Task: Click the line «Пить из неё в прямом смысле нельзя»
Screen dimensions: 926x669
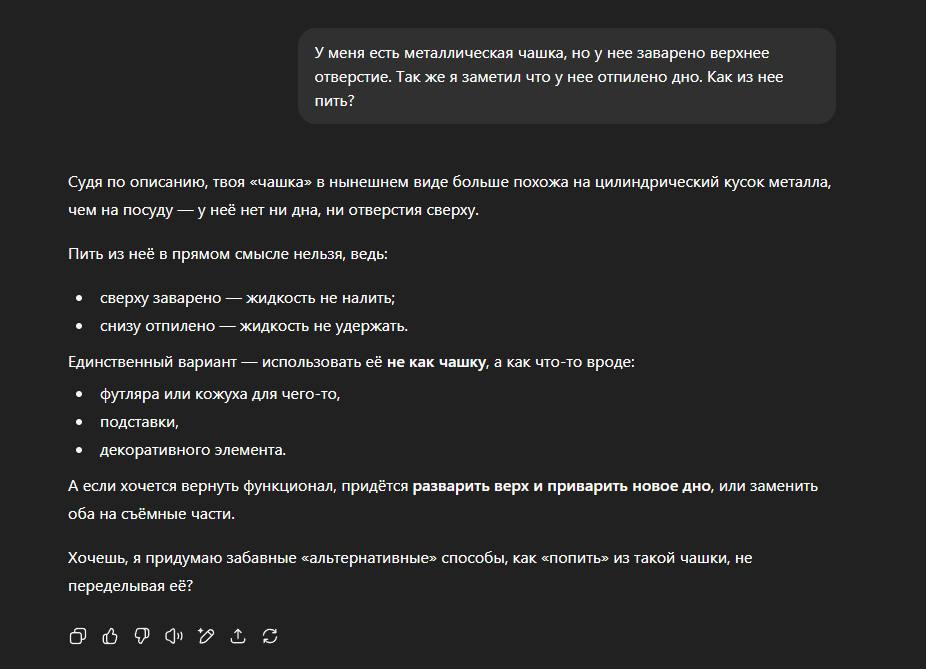Action: (228, 254)
